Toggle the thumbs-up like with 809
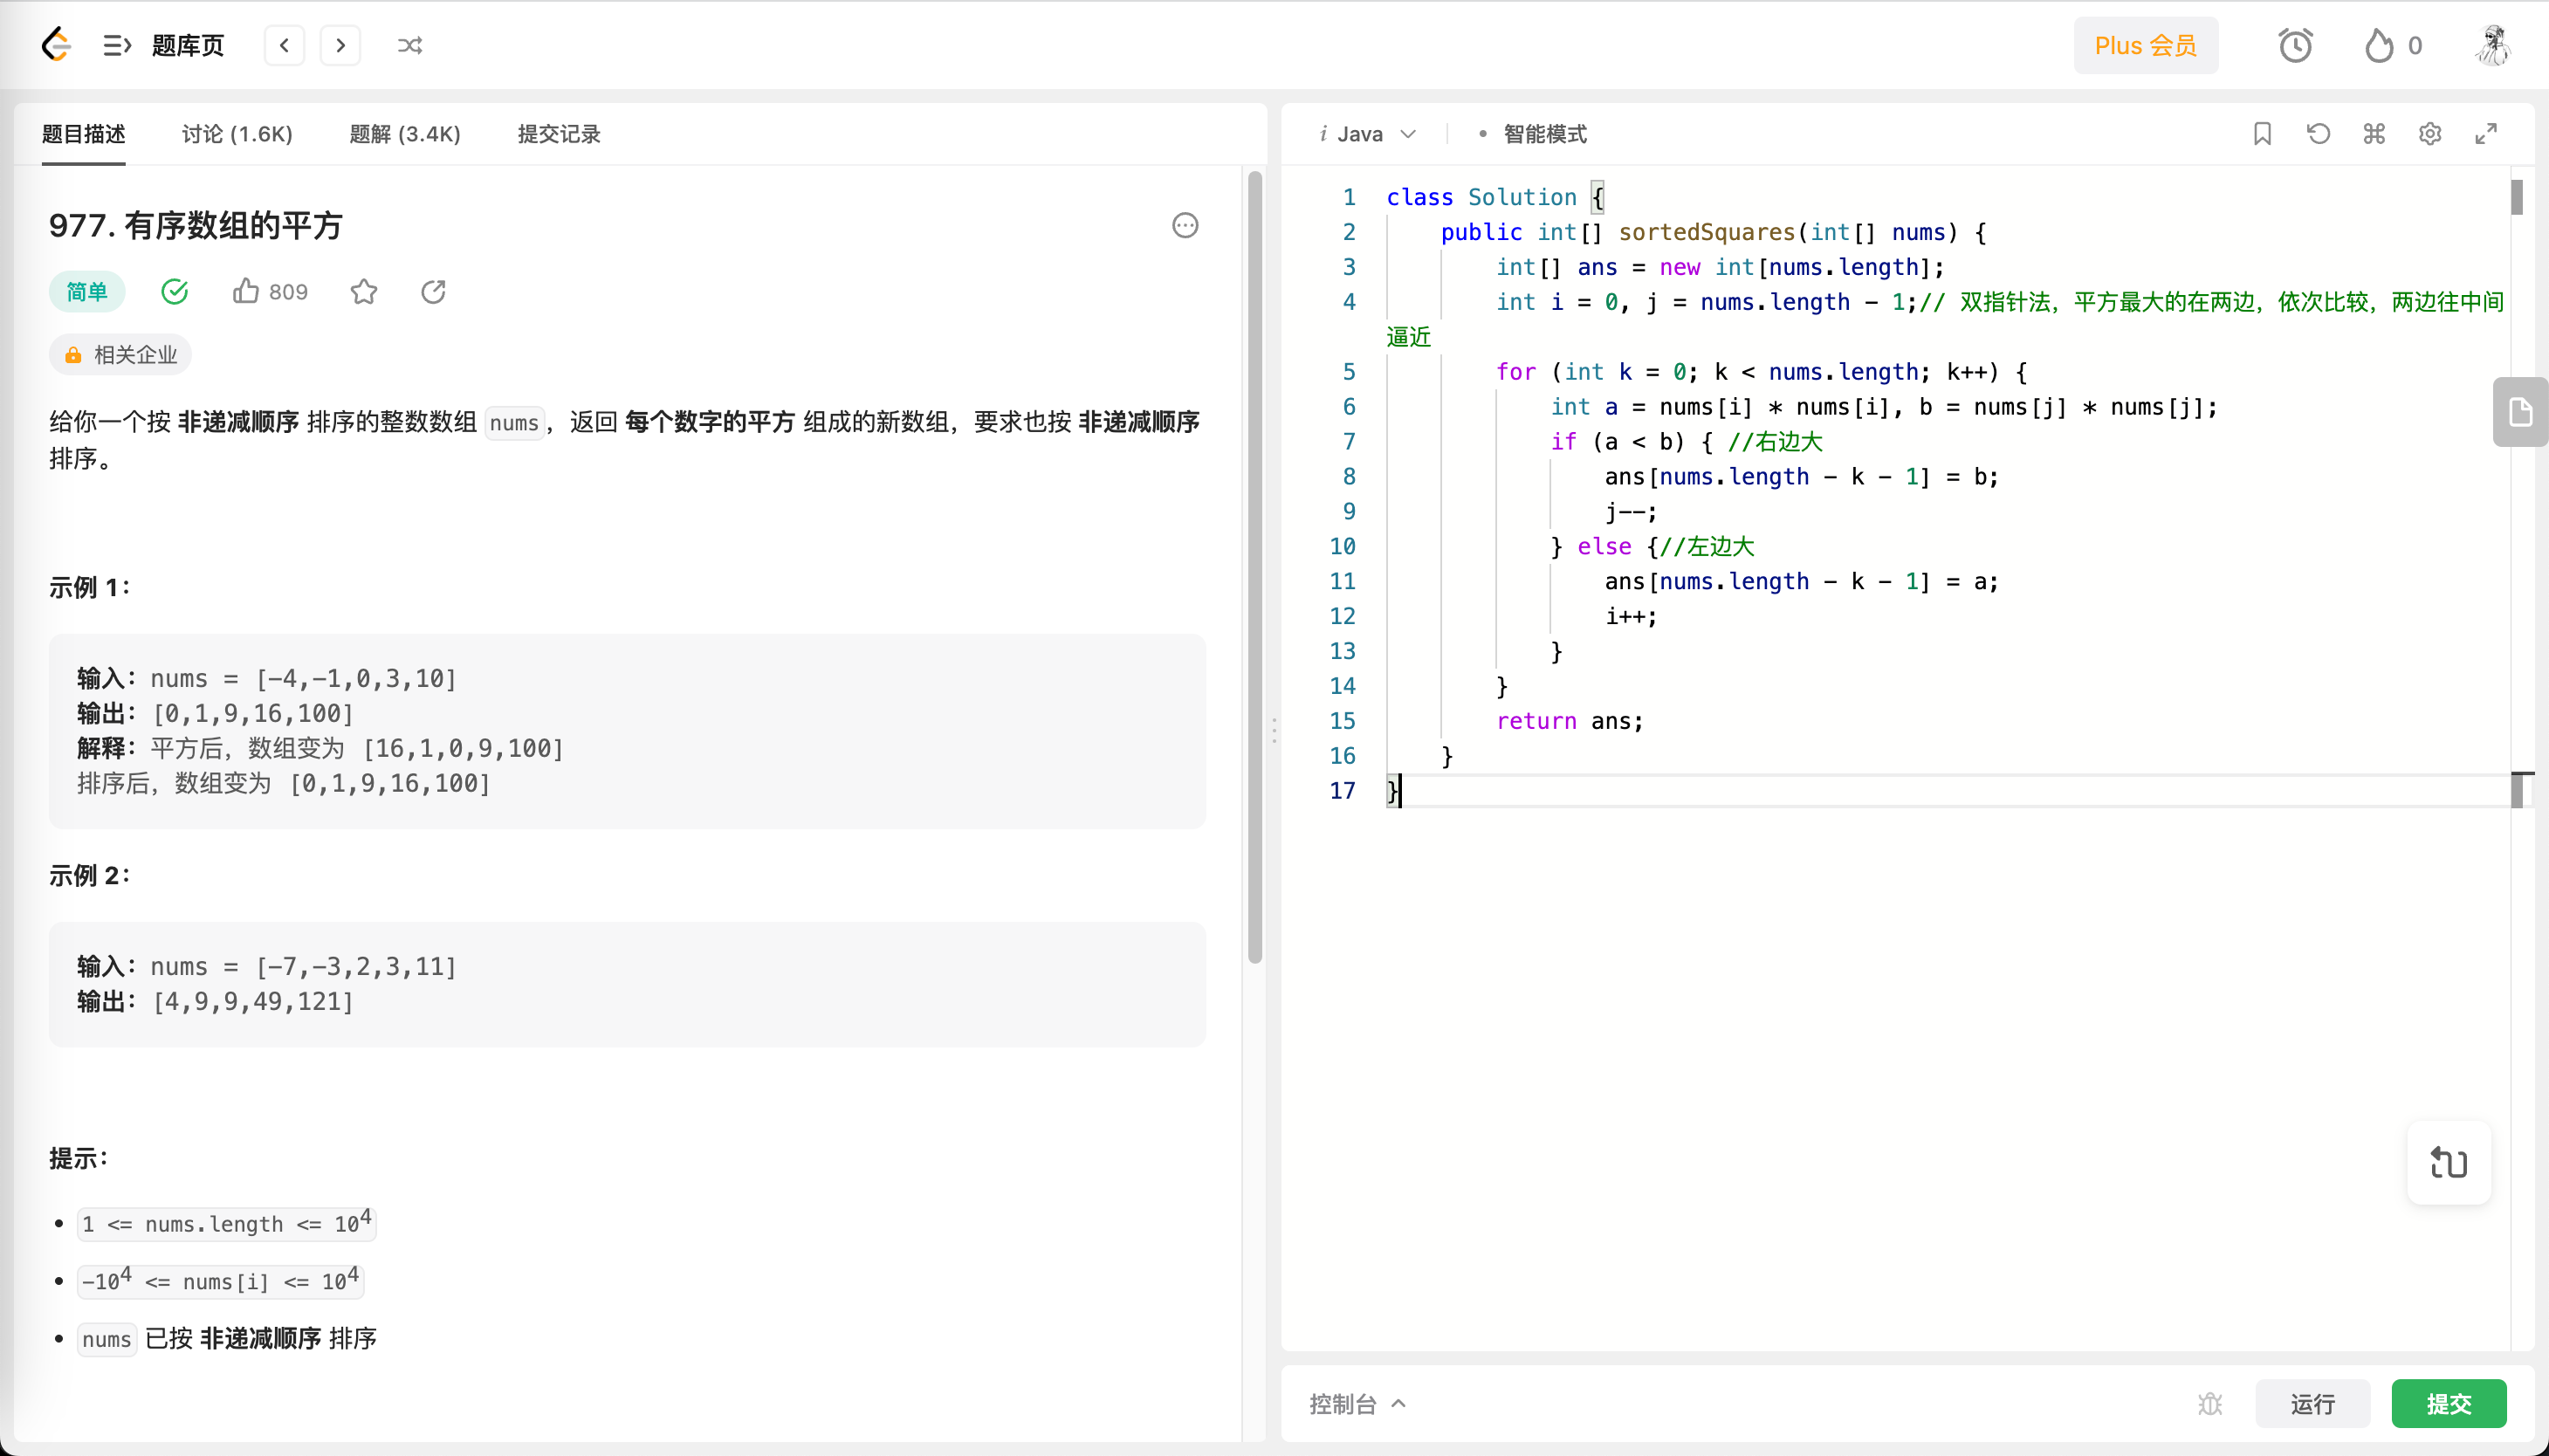The width and height of the screenshot is (2549, 1456). (246, 291)
